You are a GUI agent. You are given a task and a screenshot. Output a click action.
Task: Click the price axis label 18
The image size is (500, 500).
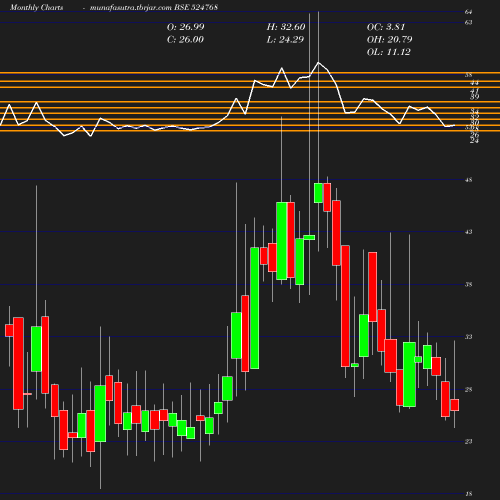click(469, 494)
